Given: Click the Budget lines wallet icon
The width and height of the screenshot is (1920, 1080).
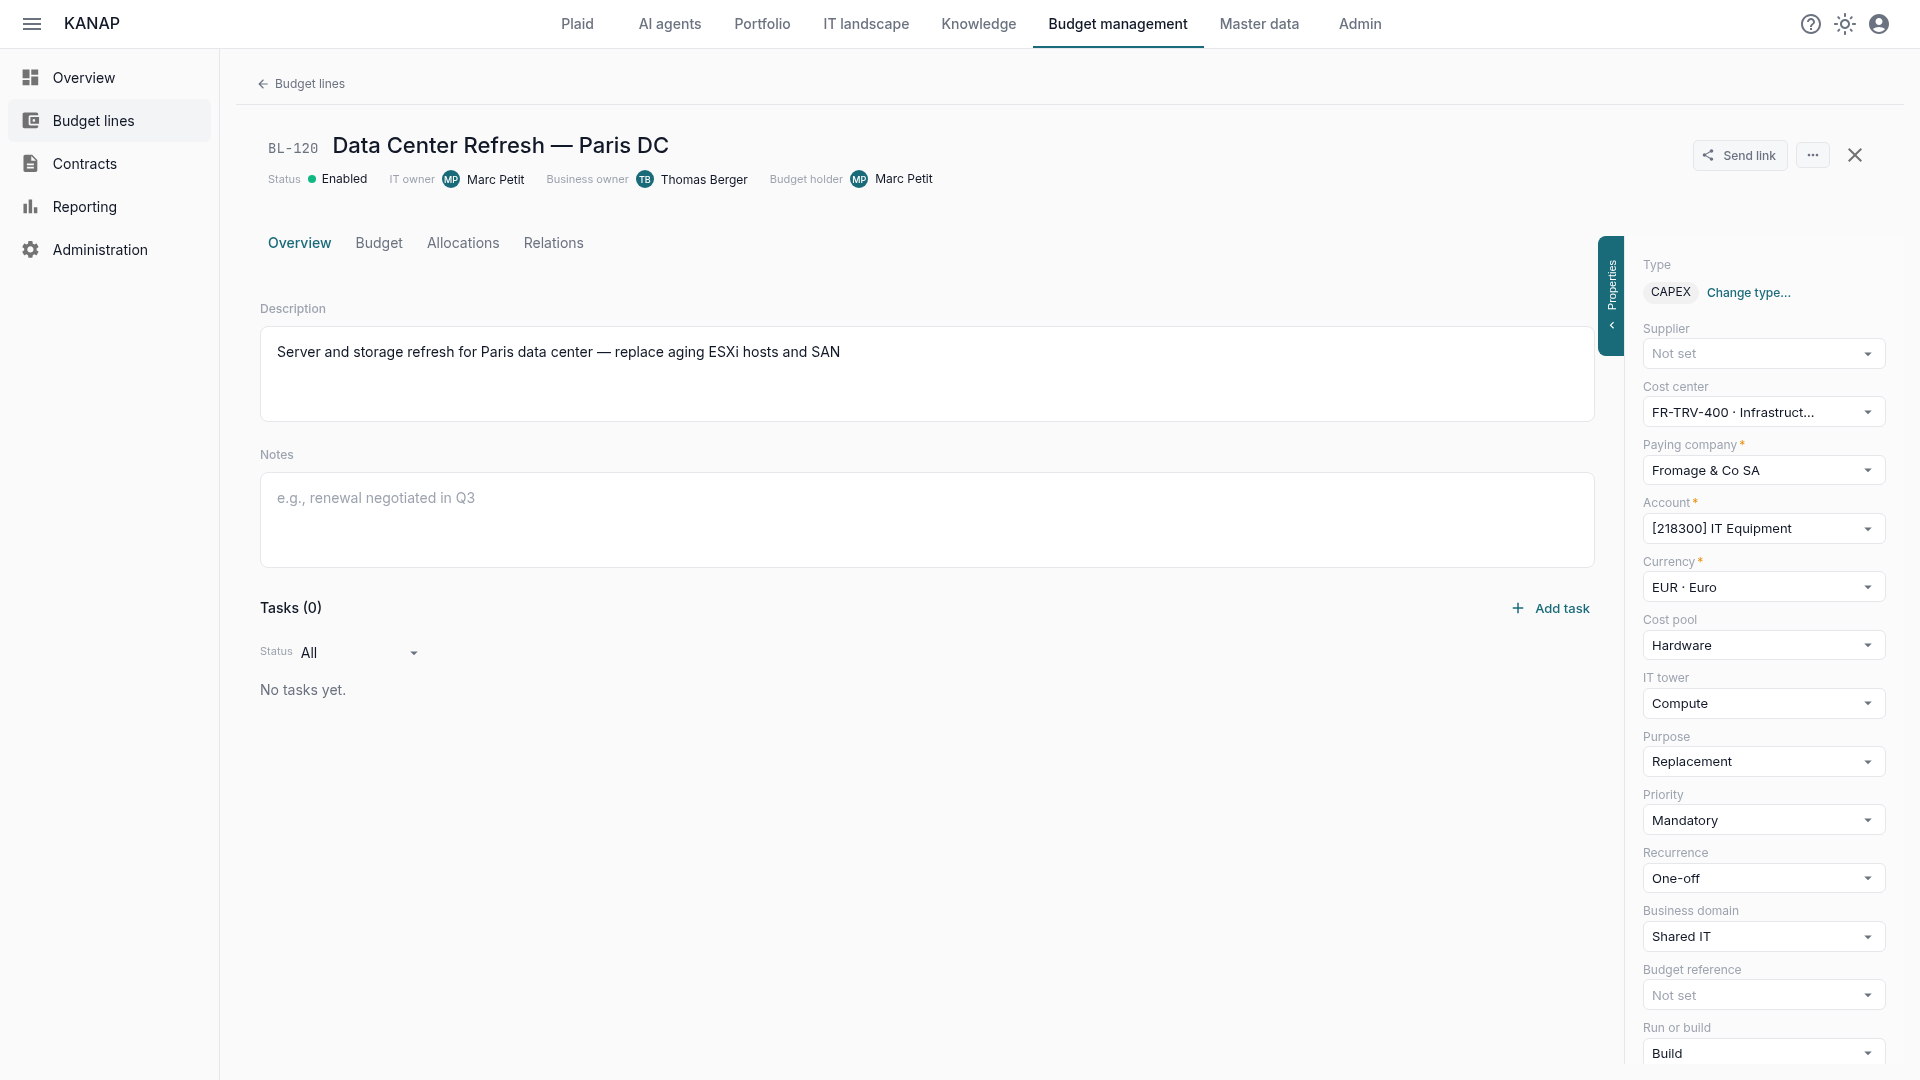Looking at the screenshot, I should (x=31, y=121).
